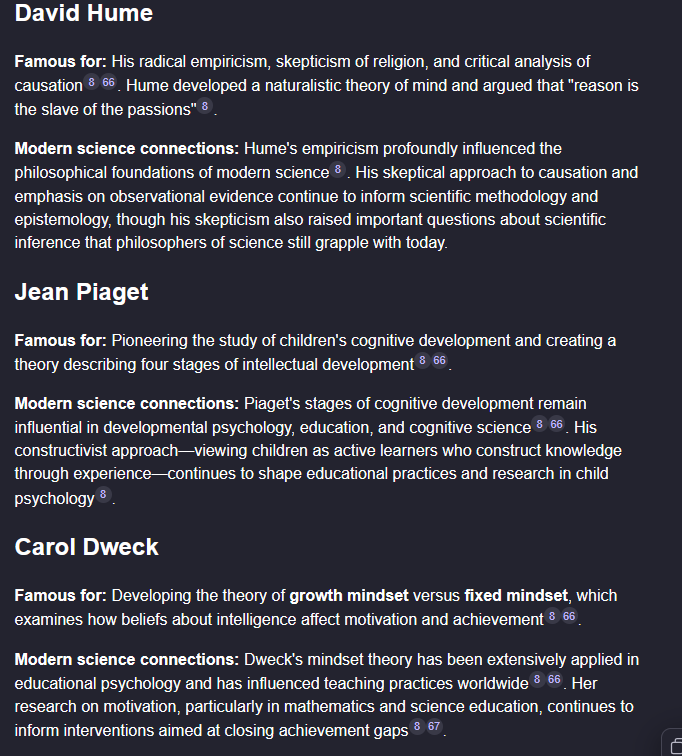Screen dimensions: 682x756
Task: Click citation 8 after "slave of the passions"
Action: tap(205, 106)
